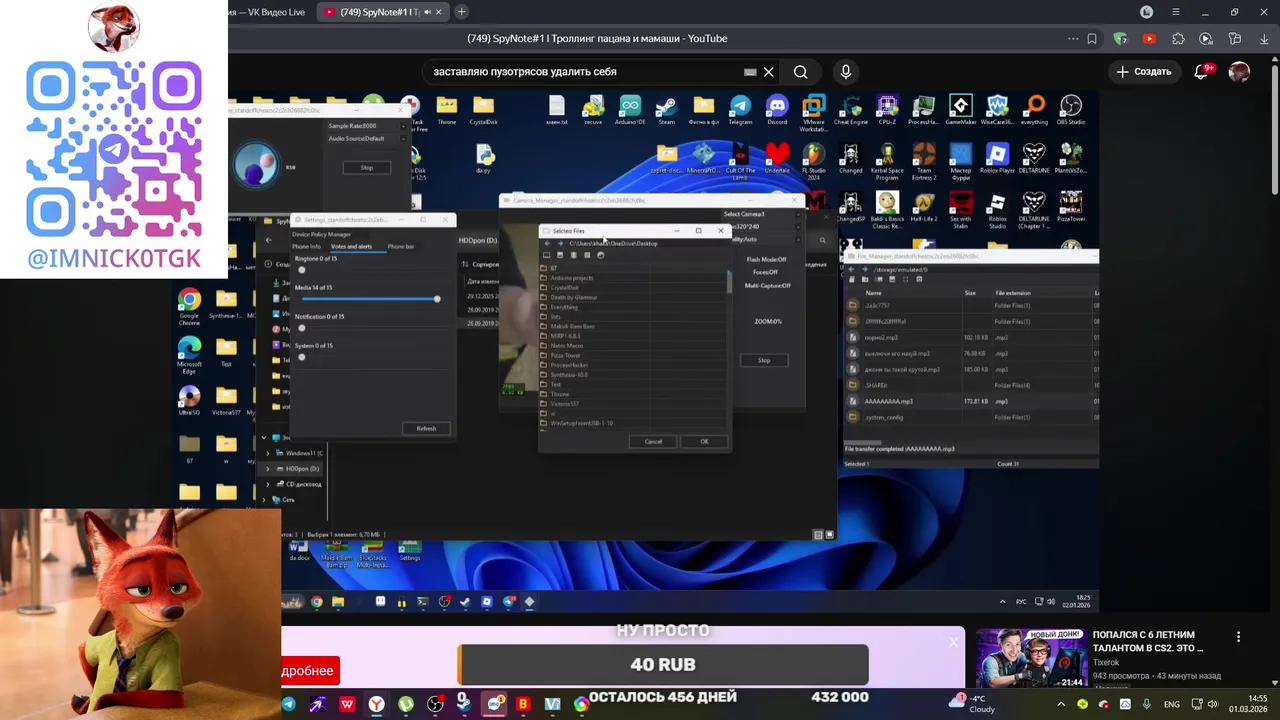Click Refresh in Settings window

426,428
